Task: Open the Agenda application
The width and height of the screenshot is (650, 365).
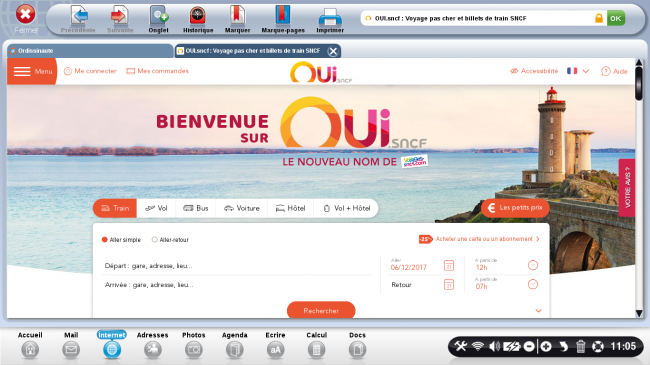Action: tap(235, 345)
